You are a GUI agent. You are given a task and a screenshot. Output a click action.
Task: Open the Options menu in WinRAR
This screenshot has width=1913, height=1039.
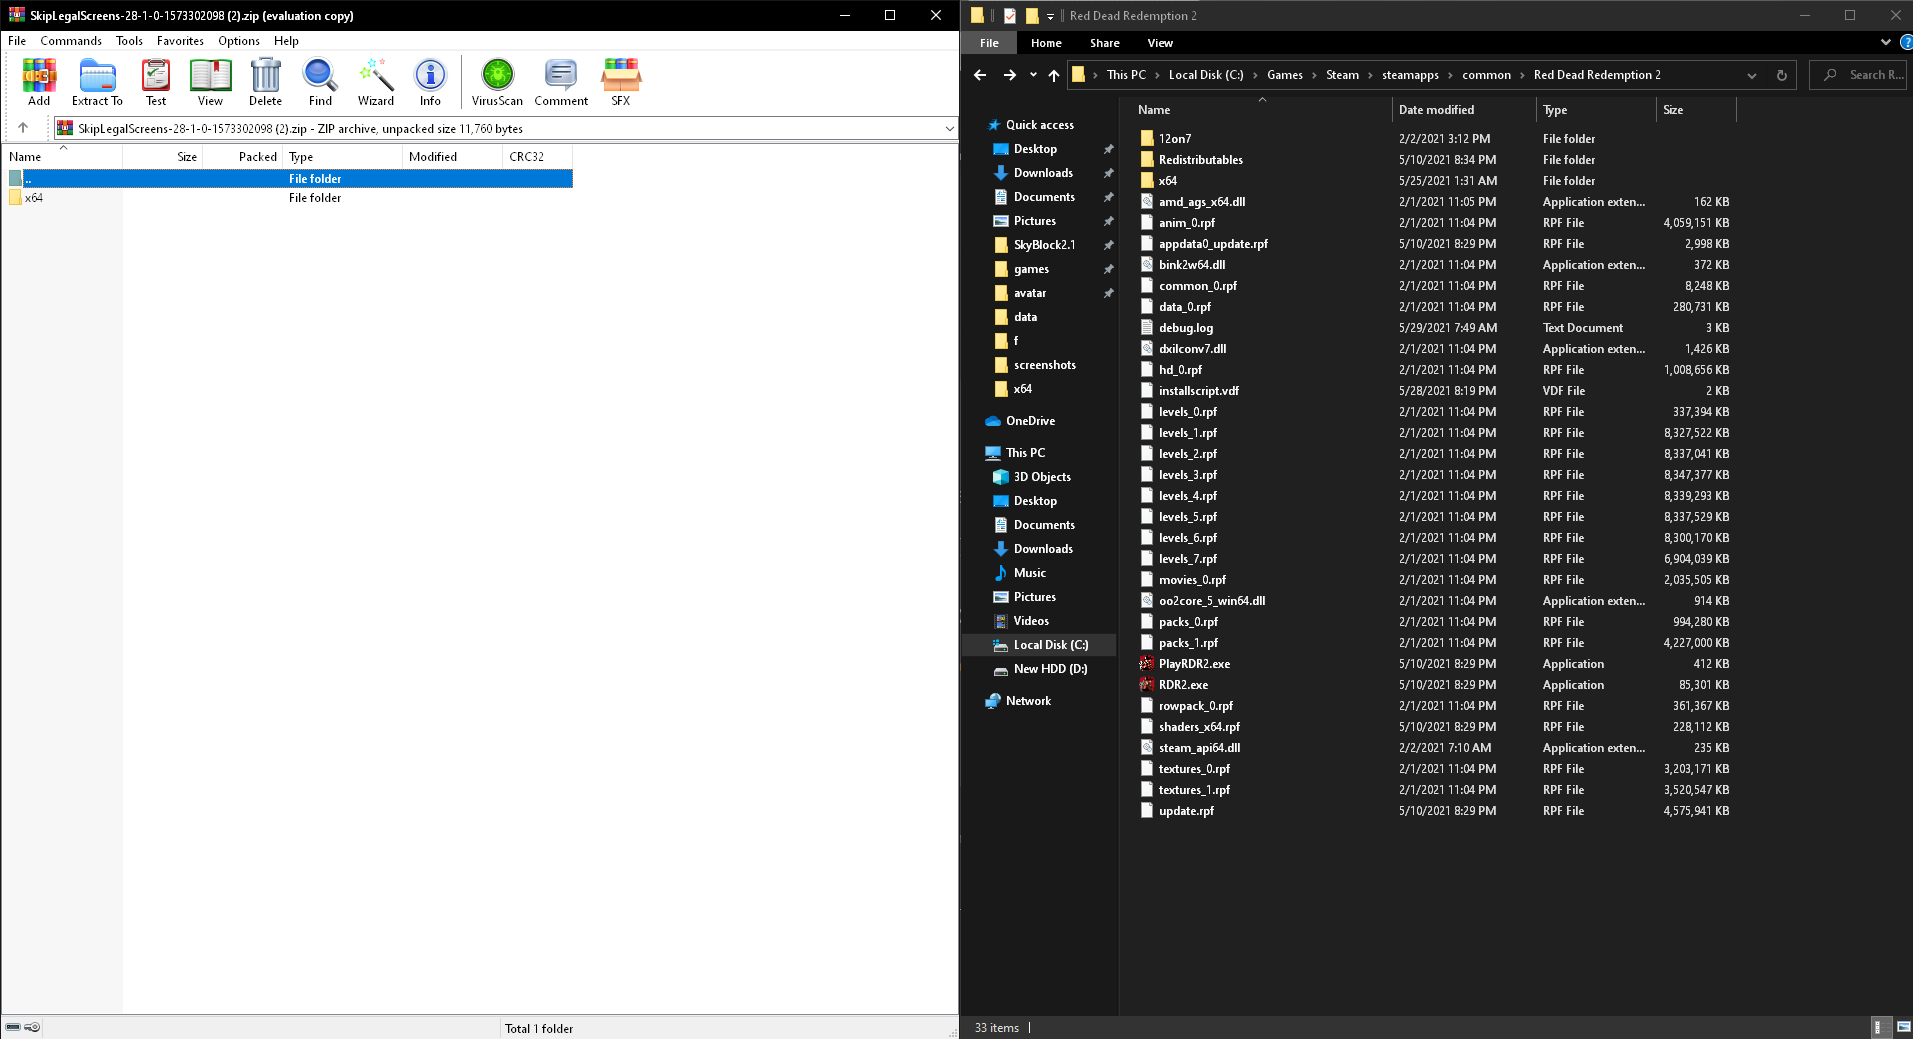[x=239, y=41]
